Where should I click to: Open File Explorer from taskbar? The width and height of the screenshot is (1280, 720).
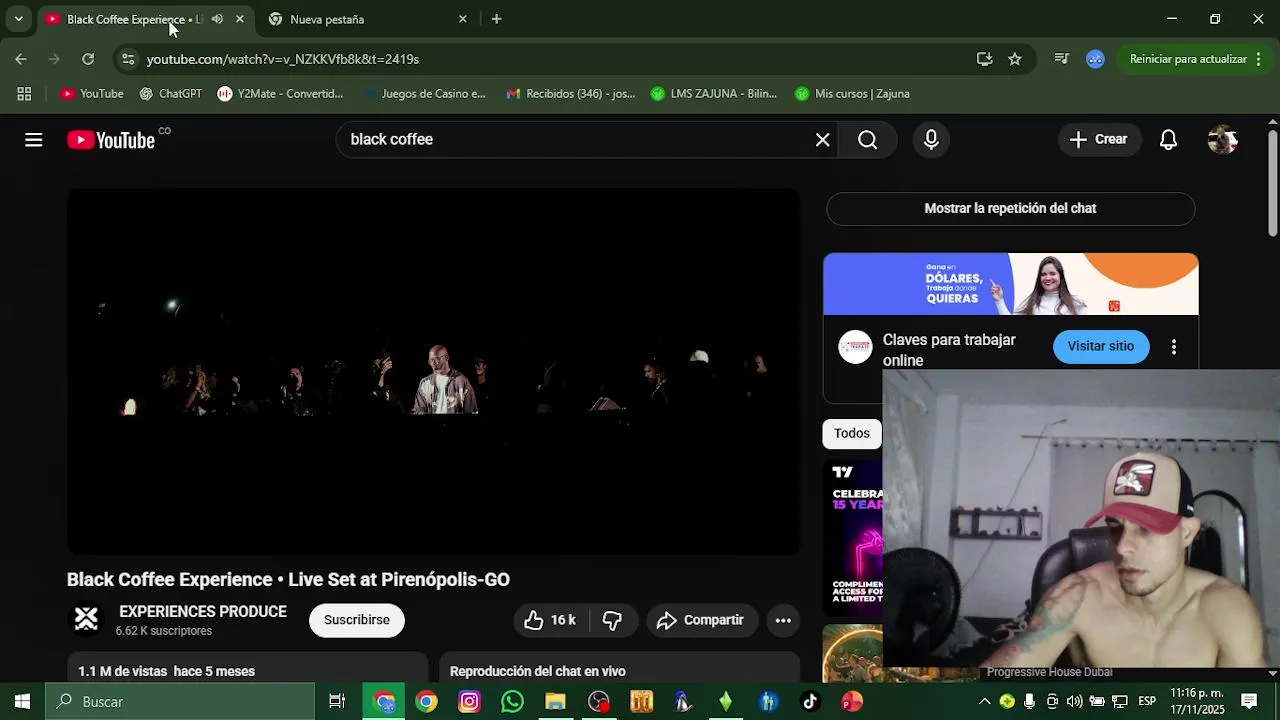pos(555,702)
